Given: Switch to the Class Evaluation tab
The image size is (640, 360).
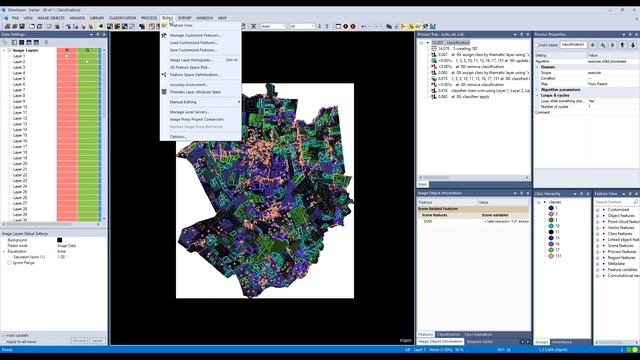Looking at the screenshot, I should (x=478, y=335).
